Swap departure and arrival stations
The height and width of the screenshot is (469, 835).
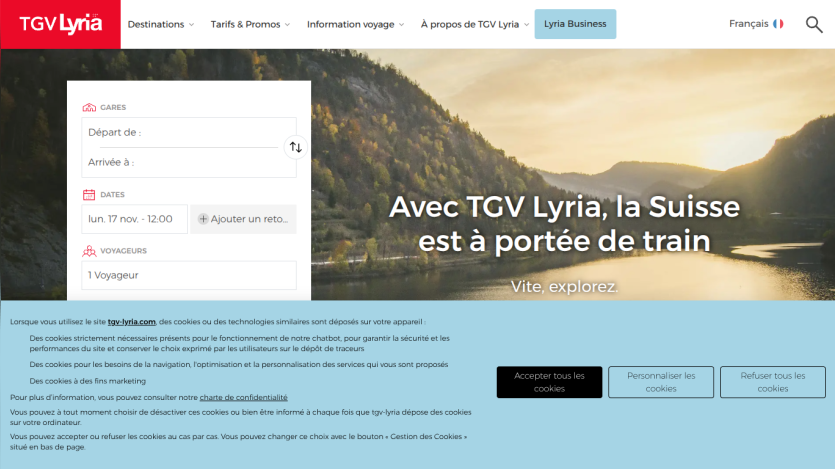click(296, 147)
